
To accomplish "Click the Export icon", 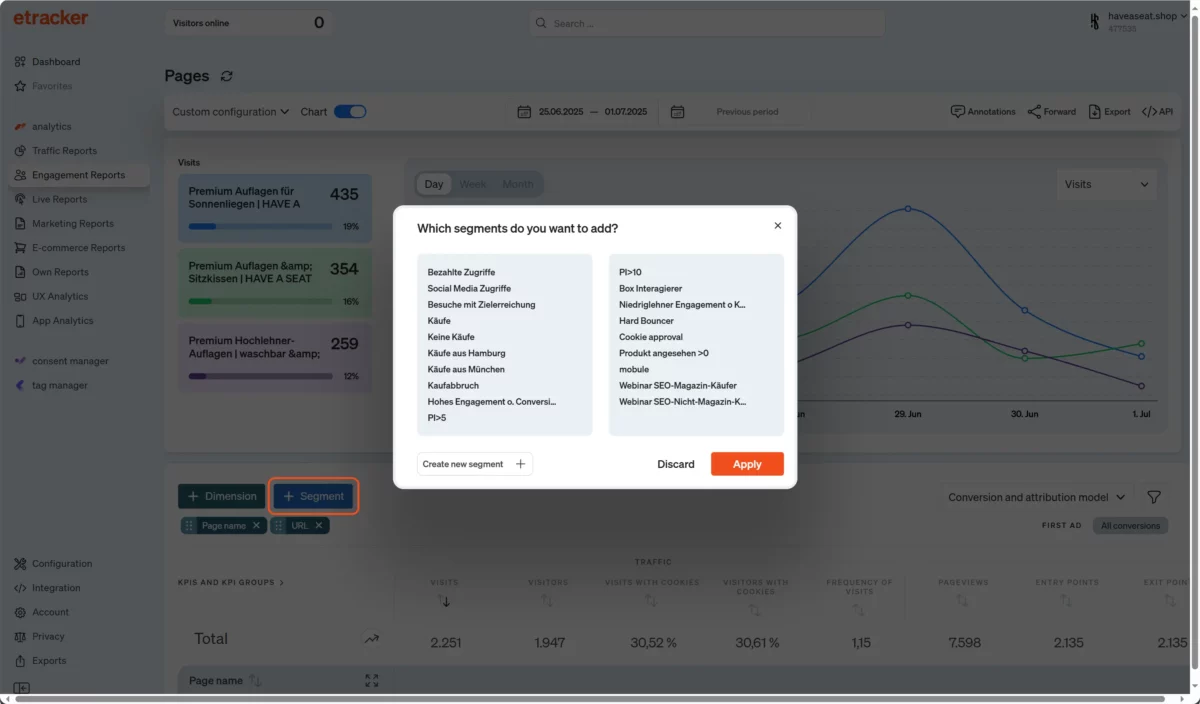I will tap(1095, 112).
